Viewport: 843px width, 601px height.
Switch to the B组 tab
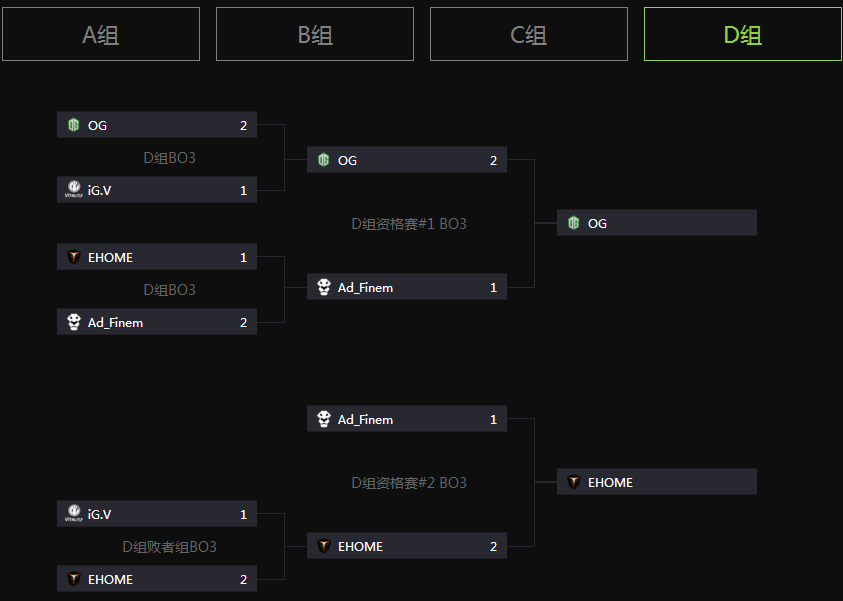315,34
